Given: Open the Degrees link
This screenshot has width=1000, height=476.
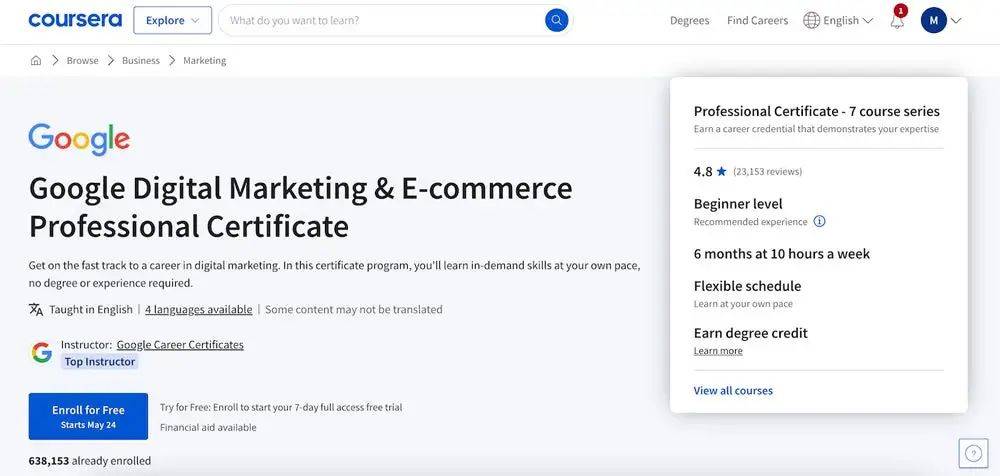Looking at the screenshot, I should (x=689, y=20).
